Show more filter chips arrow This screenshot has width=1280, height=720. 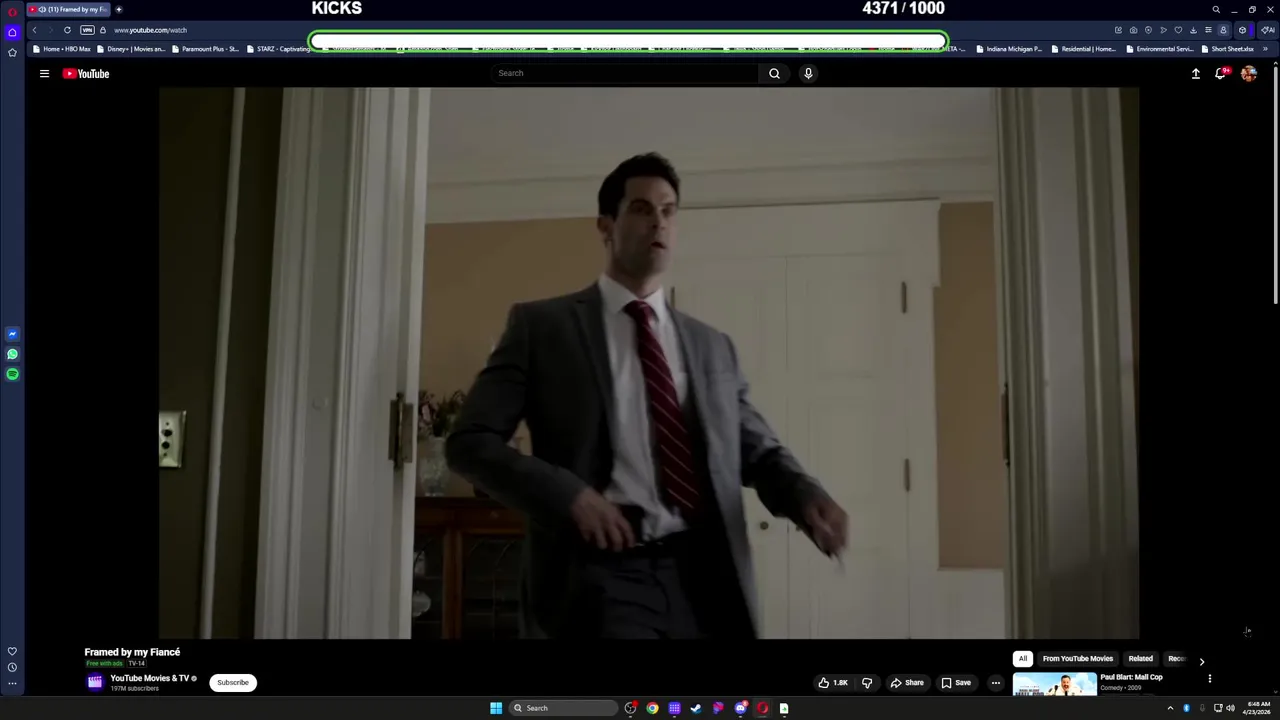pos(1201,661)
